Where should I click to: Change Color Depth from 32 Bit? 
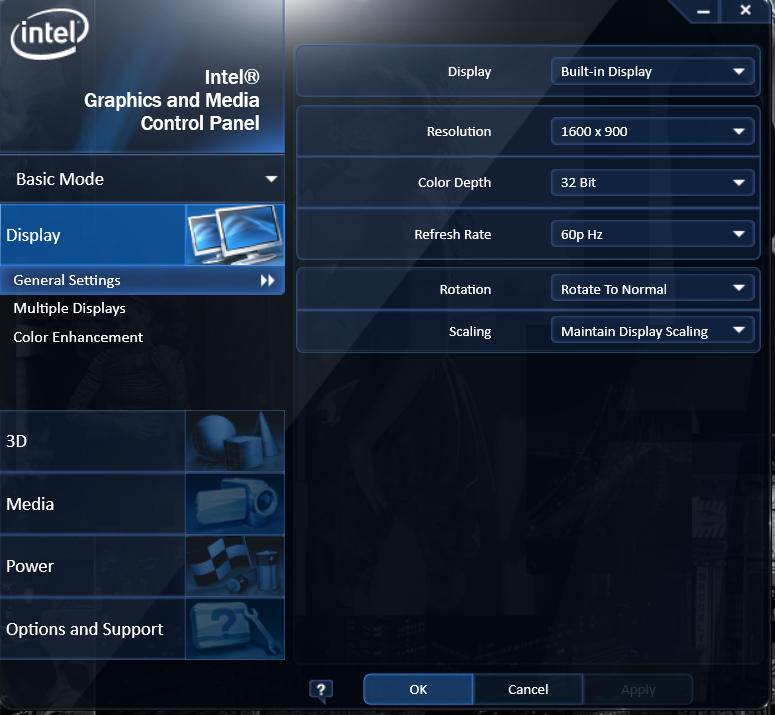652,183
